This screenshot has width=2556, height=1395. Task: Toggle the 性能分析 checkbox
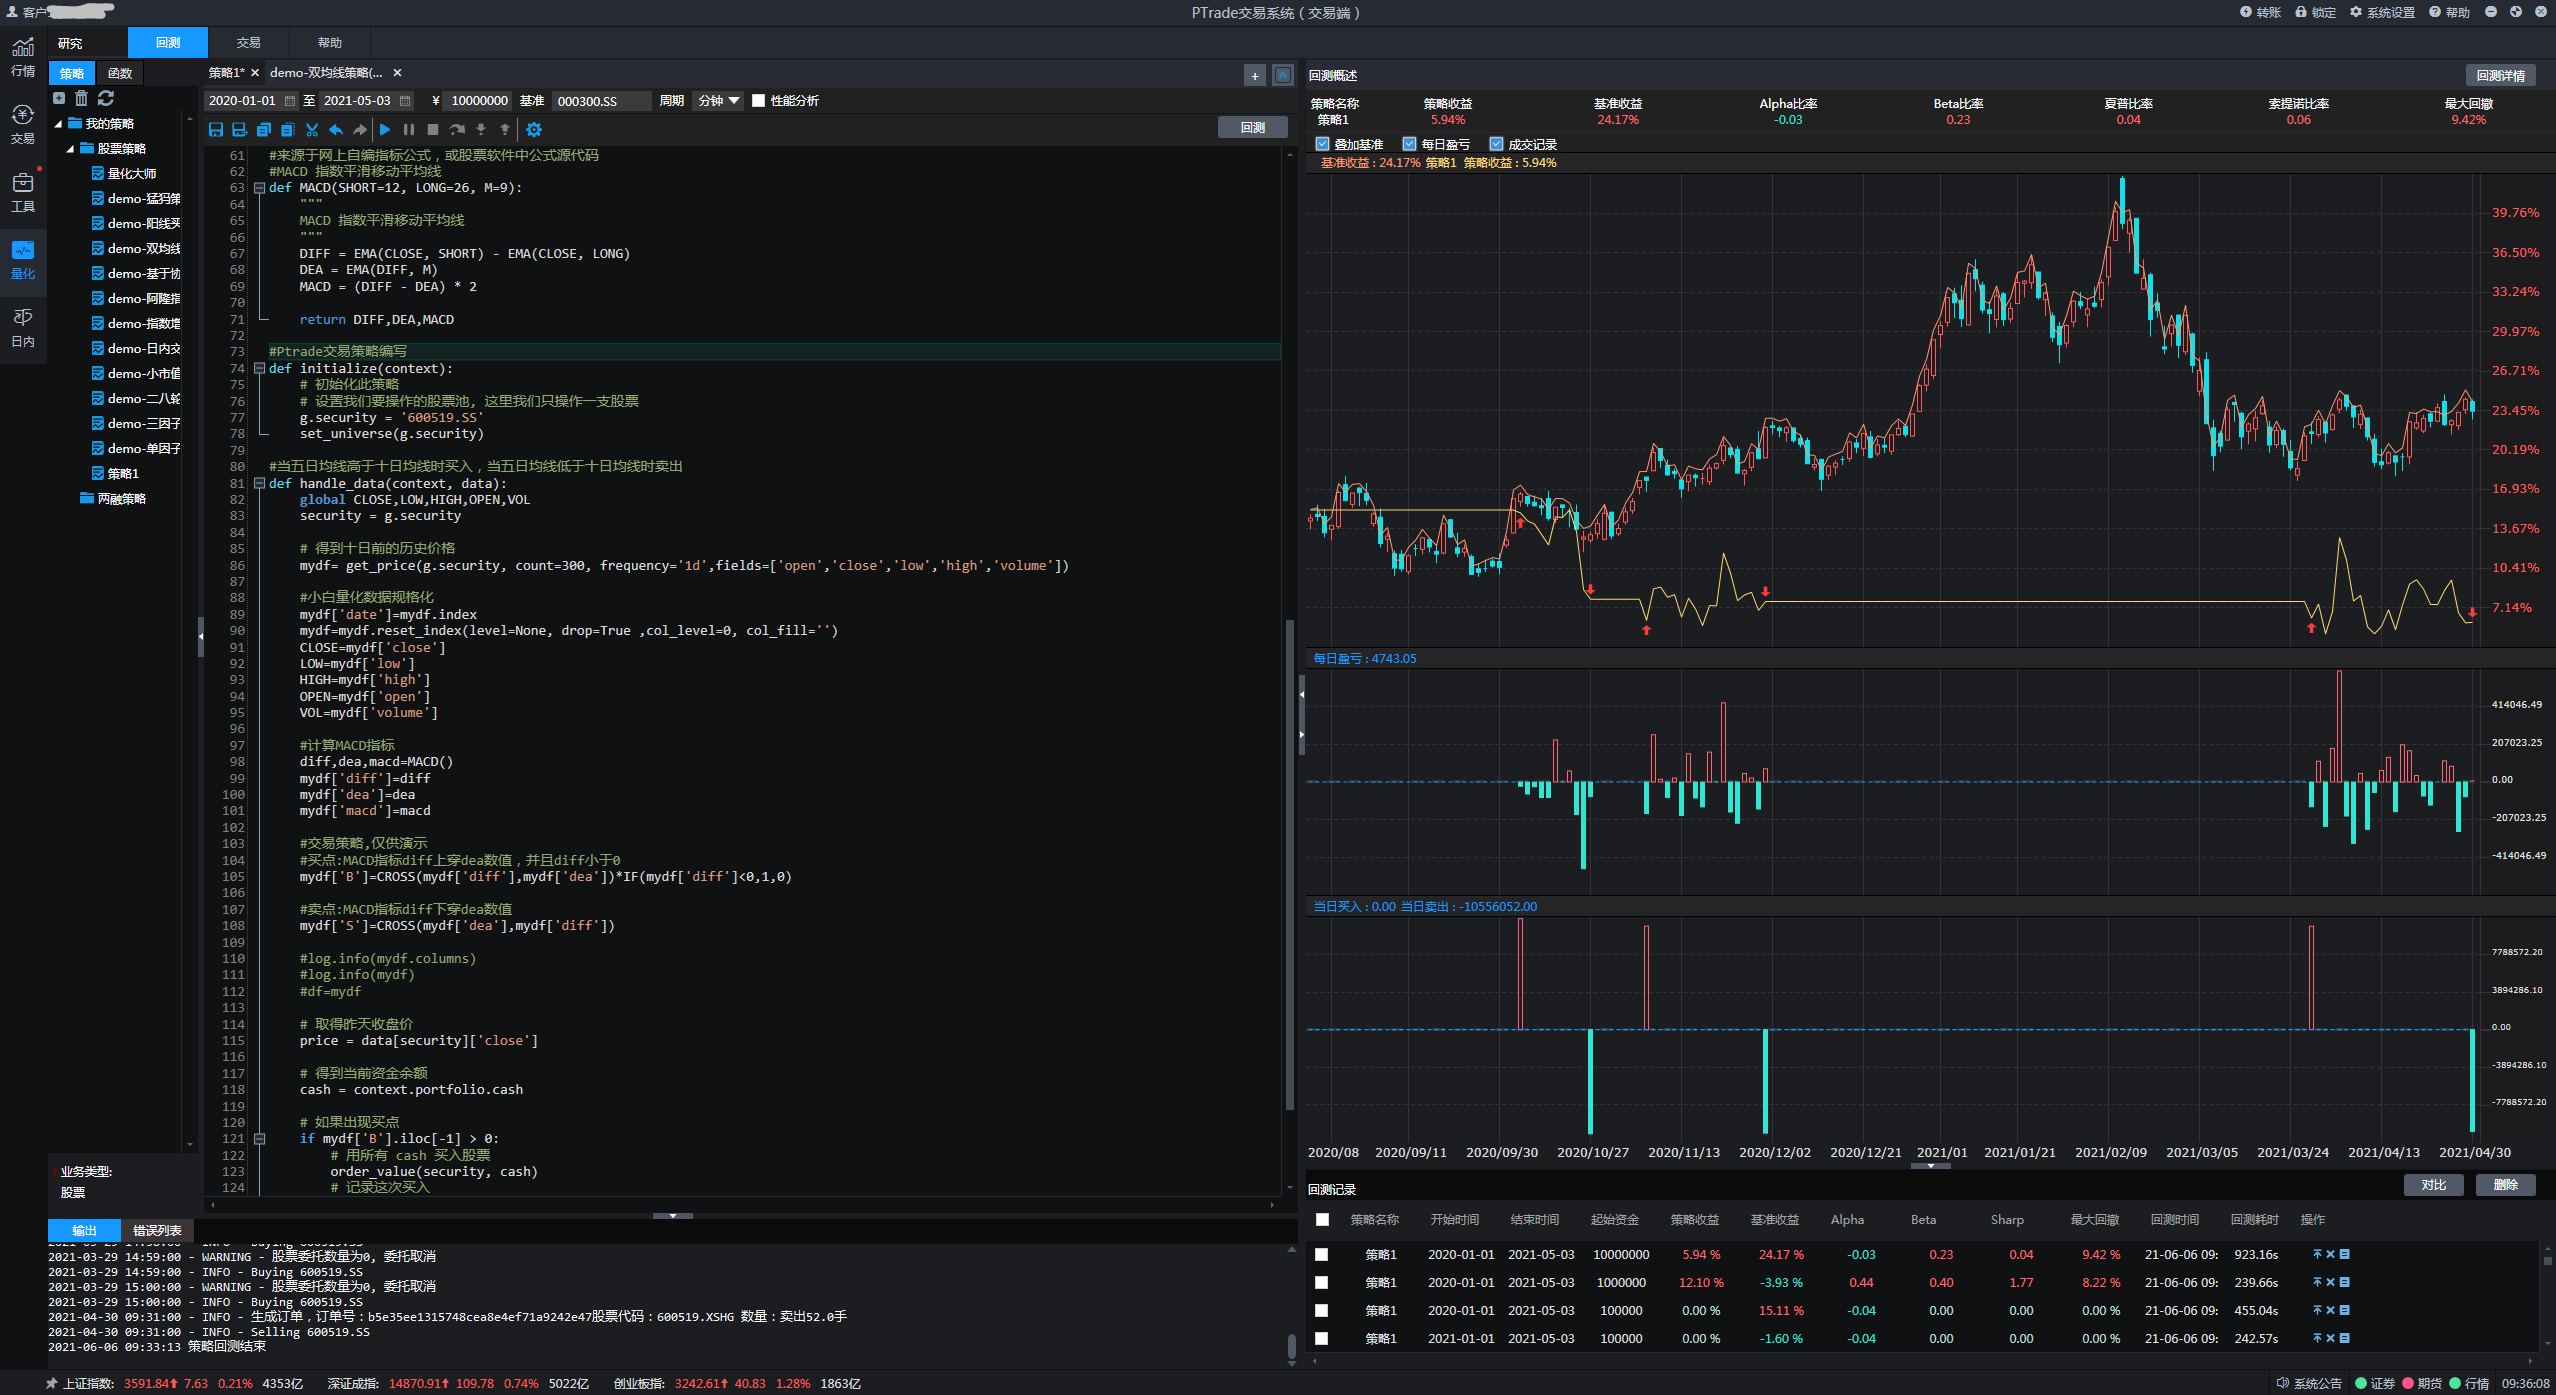point(759,101)
